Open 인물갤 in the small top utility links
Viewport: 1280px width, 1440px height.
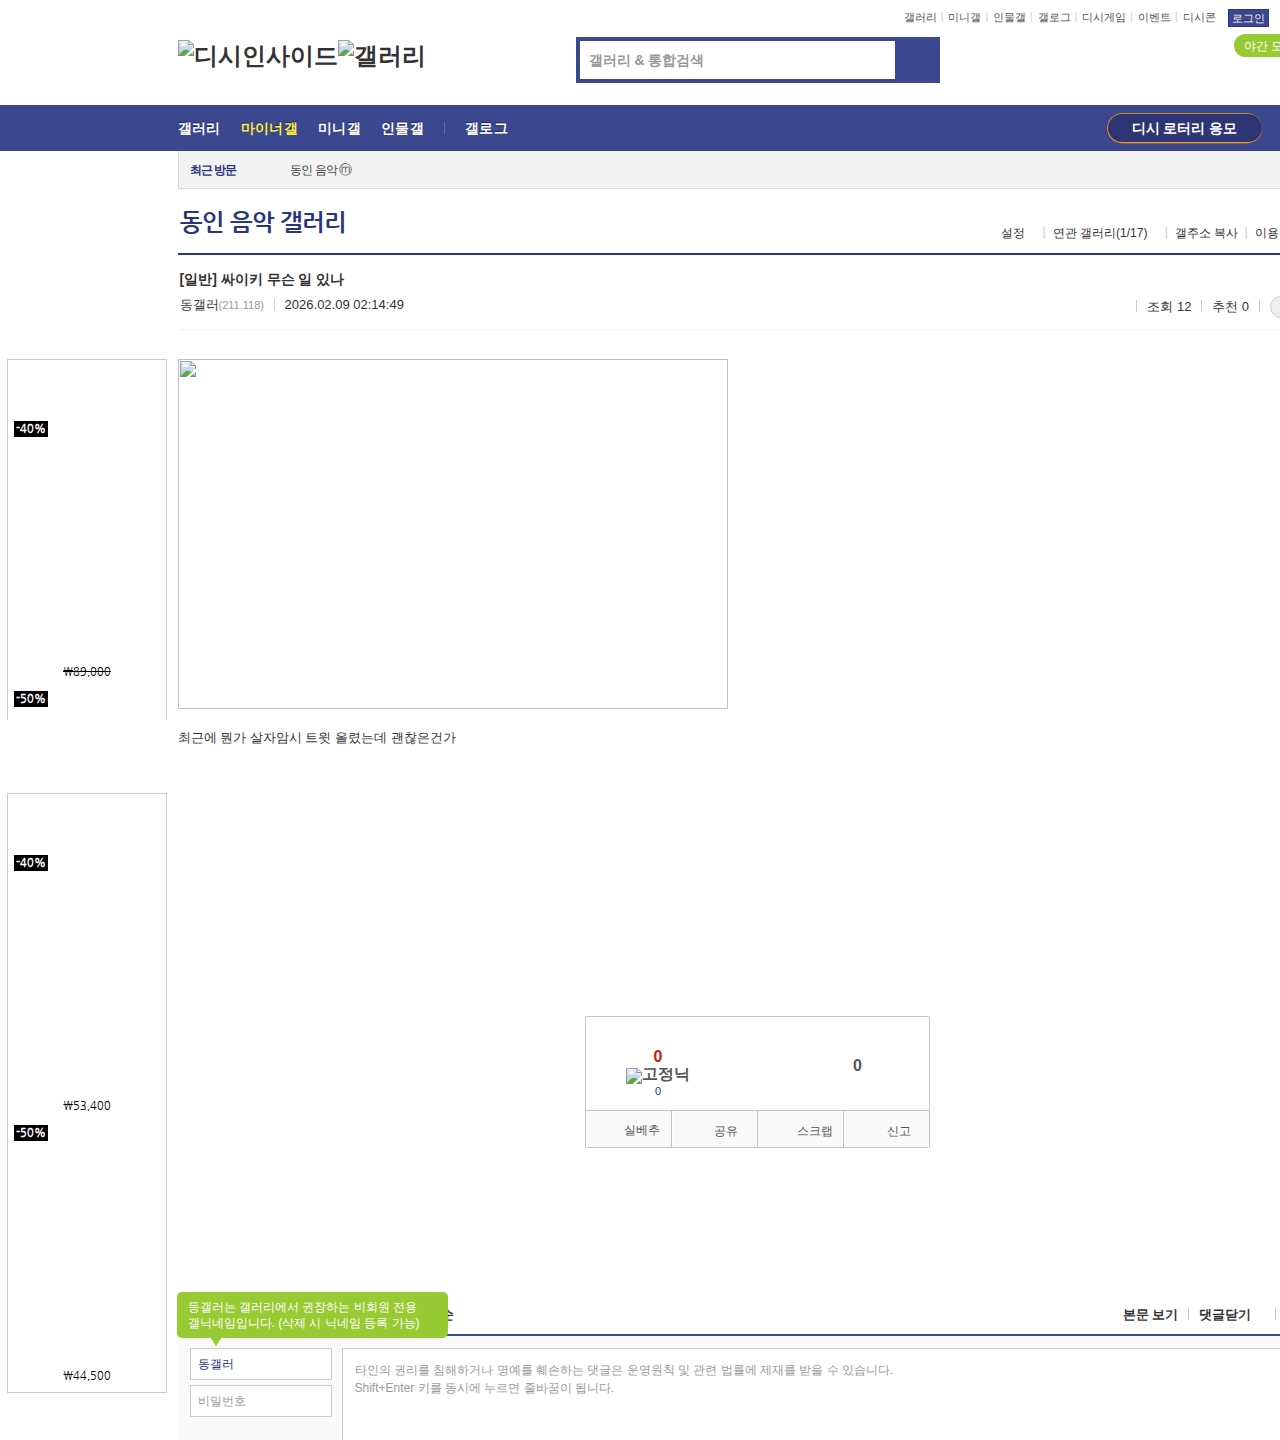pyautogui.click(x=1009, y=18)
